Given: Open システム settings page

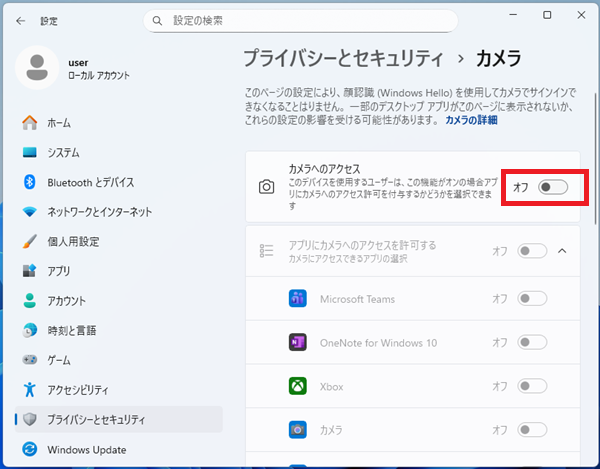Looking at the screenshot, I should pos(119,153).
